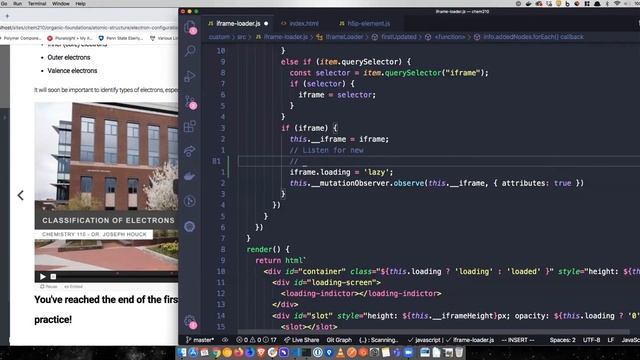
Task: Click the '{..}: Scanning..' status item
Action: tap(378, 340)
